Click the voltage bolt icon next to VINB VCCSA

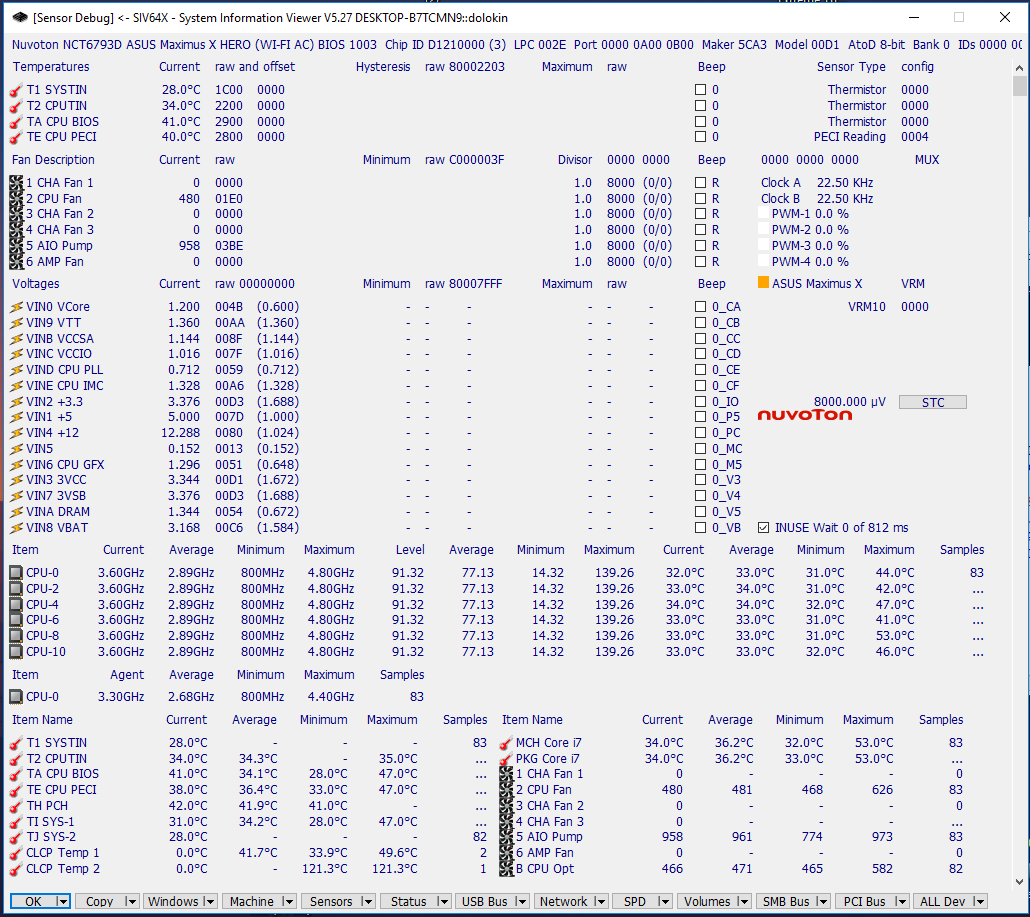[x=16, y=339]
